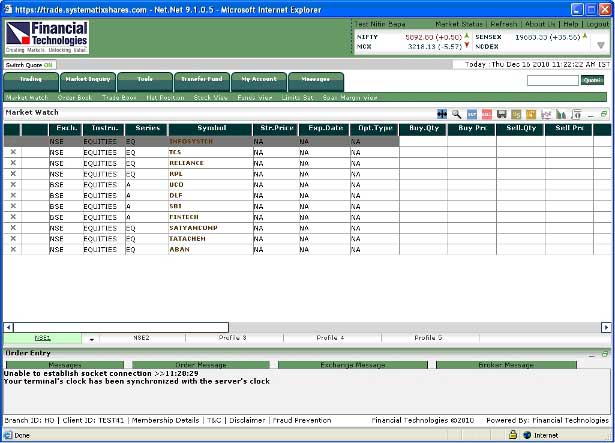Open the Net Position submenu link

tap(165, 97)
